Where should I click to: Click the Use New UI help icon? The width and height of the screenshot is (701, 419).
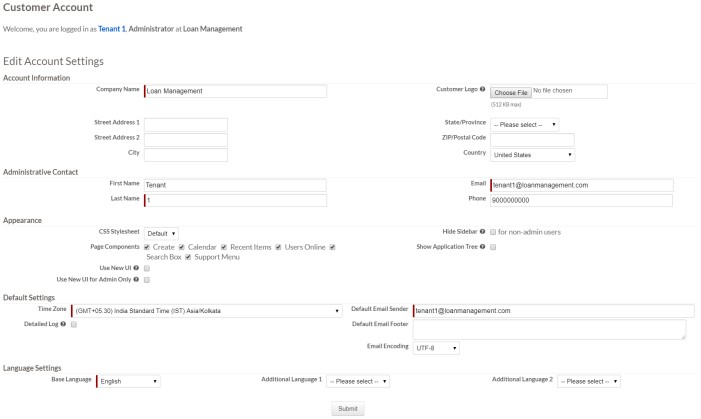(136, 268)
